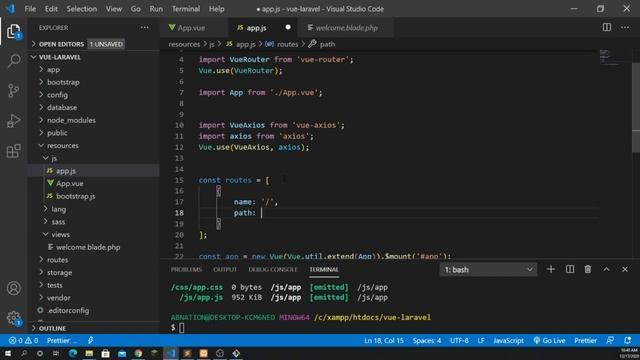Click the Explorer more actions ellipsis
Screen dimensions: 640x360
pos(144,27)
